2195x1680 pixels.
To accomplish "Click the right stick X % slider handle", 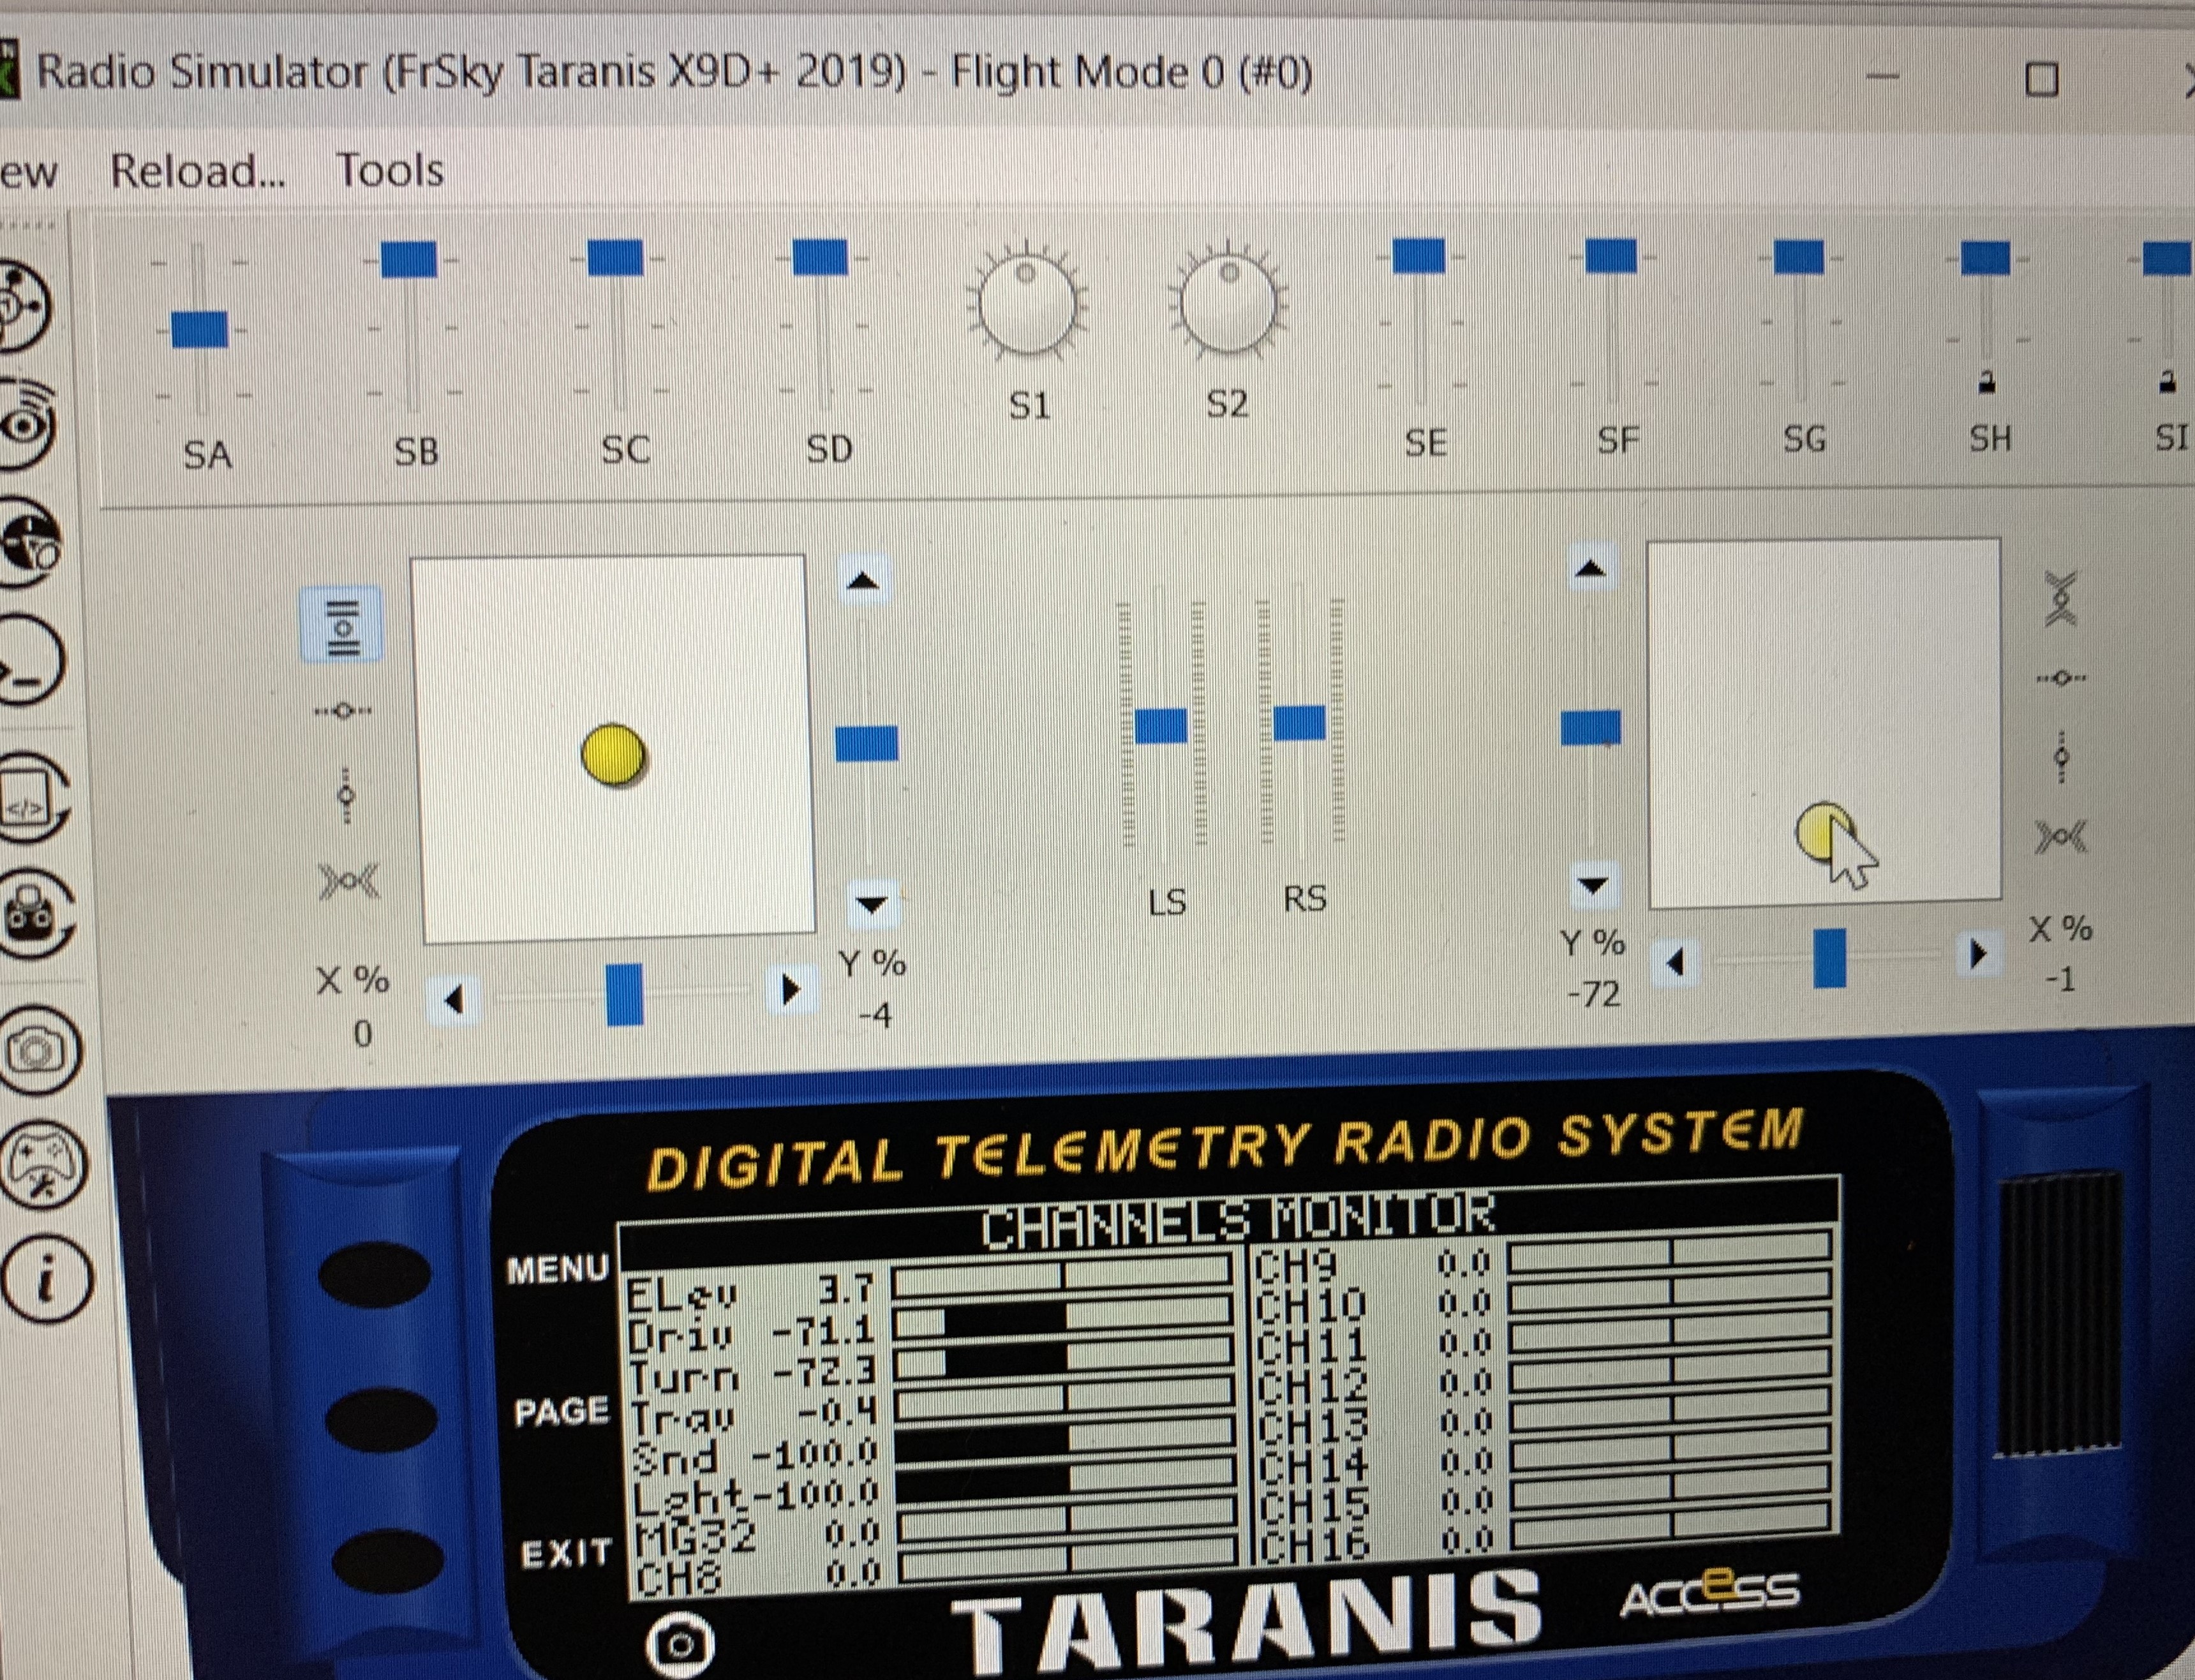I will [1830, 958].
